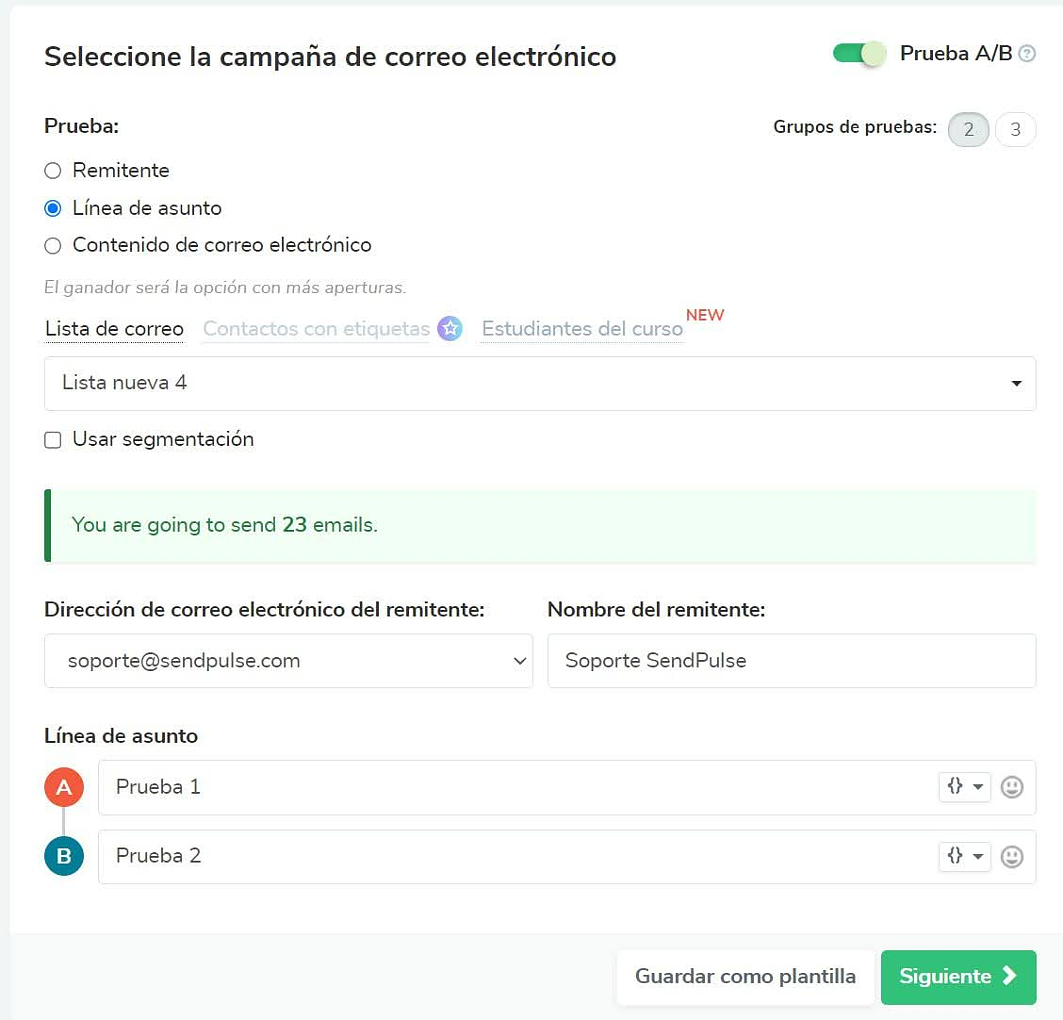The image size is (1063, 1020).
Task: Open the emoji picker for subject line A
Action: click(x=1012, y=787)
